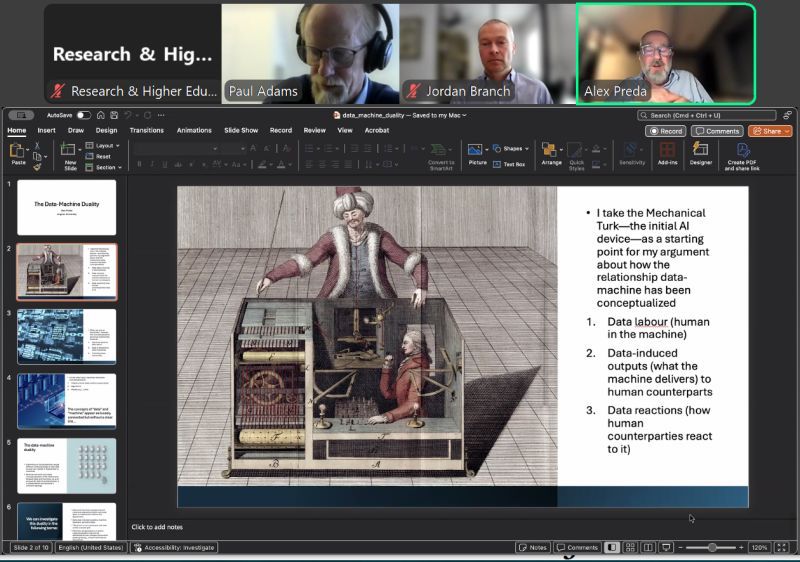Click the collaboration icon beside Search

[787, 115]
